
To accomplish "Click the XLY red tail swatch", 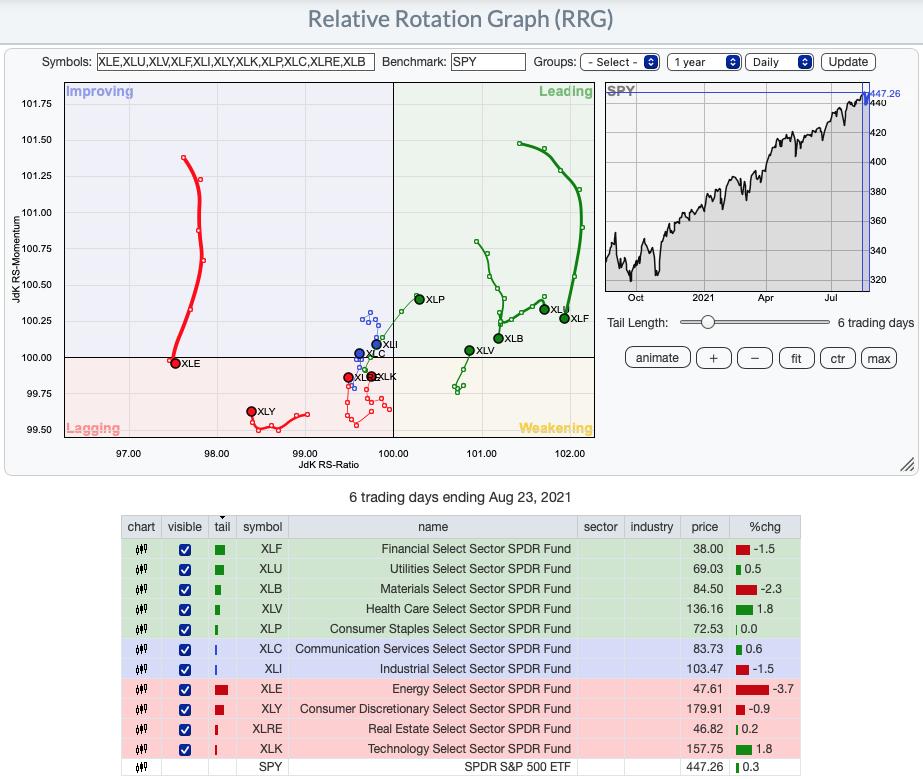I will point(220,710).
